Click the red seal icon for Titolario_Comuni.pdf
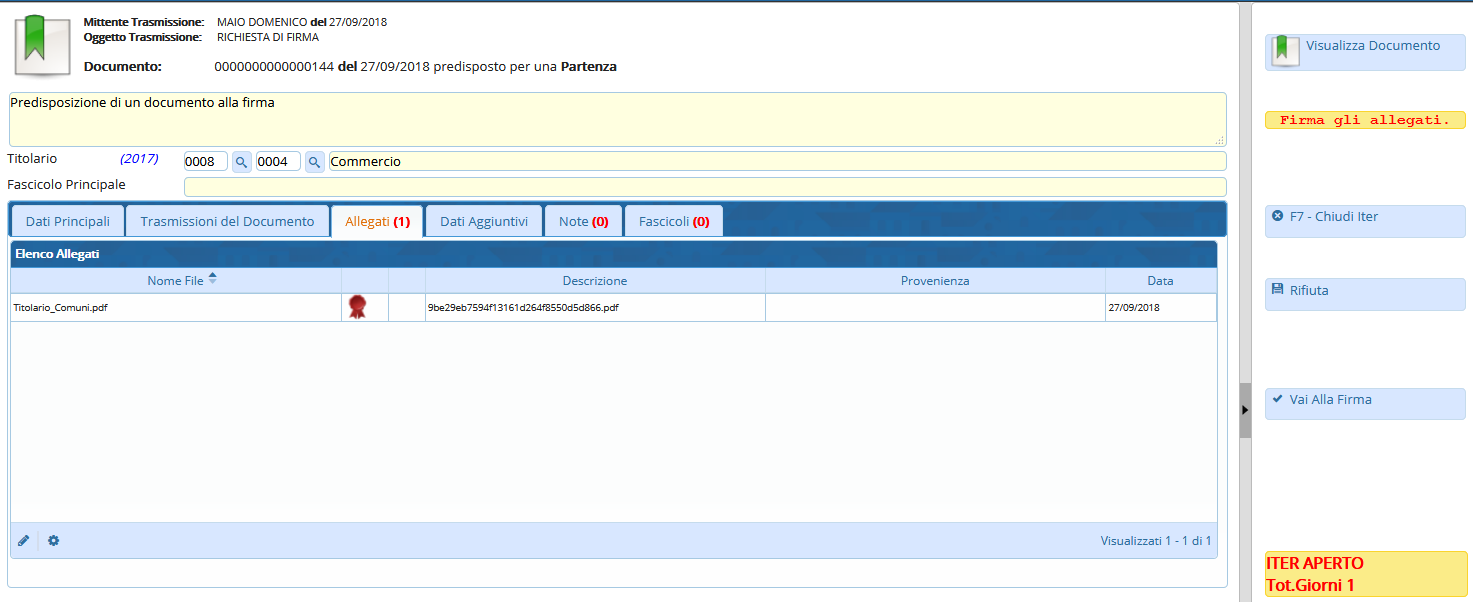 tap(357, 307)
